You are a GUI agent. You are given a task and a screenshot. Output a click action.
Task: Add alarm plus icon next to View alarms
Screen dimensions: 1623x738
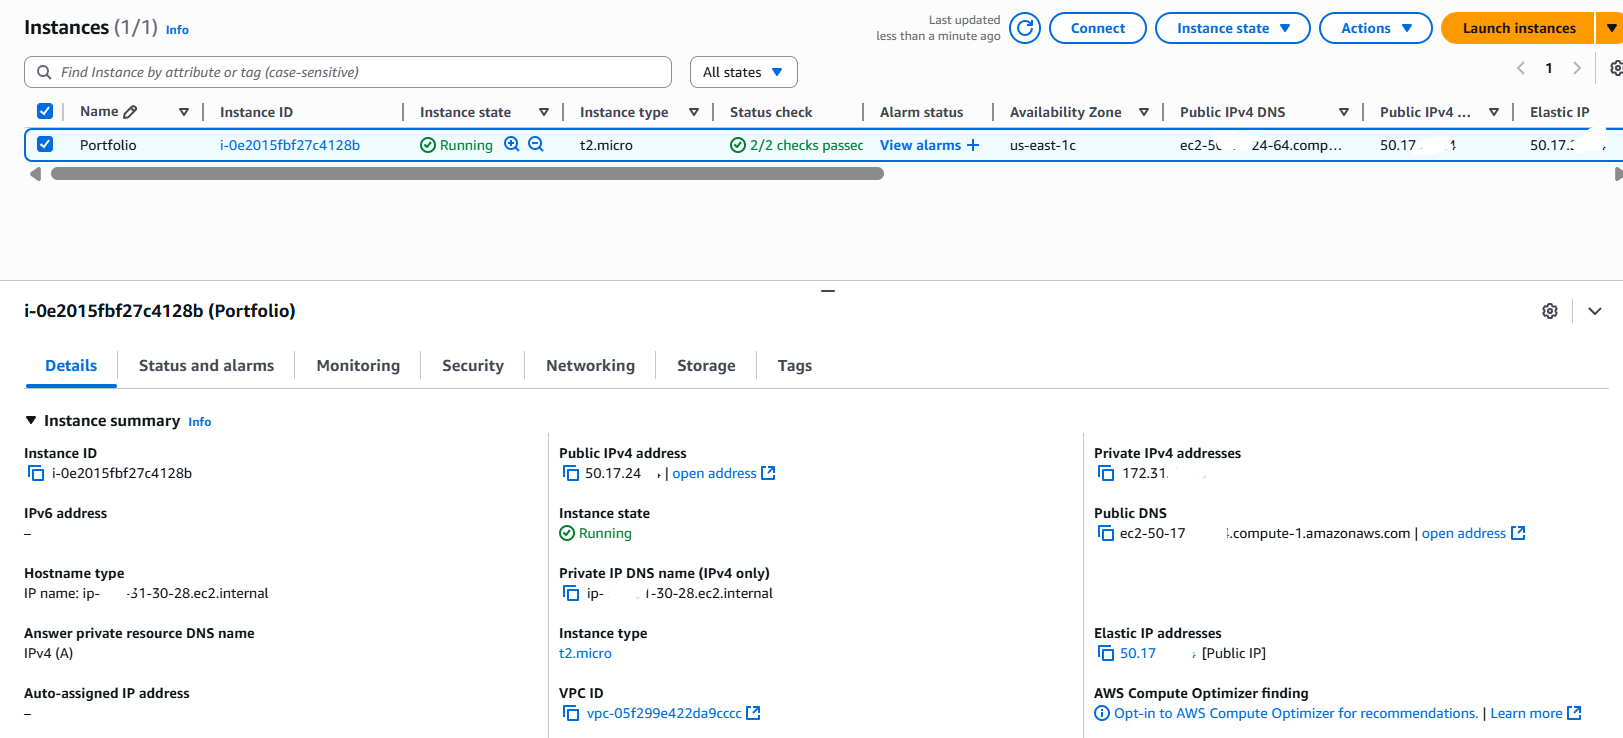973,145
